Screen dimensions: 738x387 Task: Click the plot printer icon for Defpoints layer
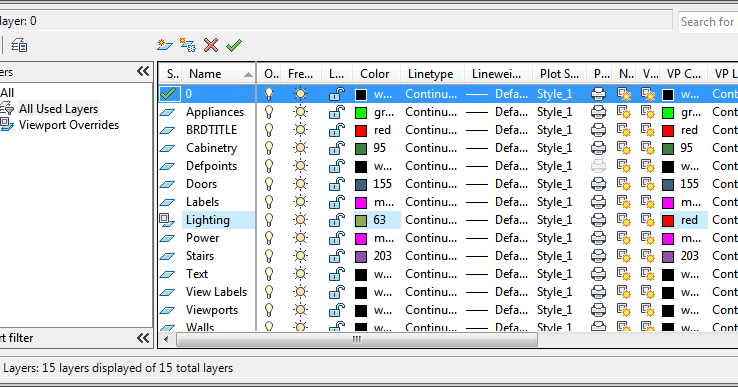pyautogui.click(x=598, y=166)
